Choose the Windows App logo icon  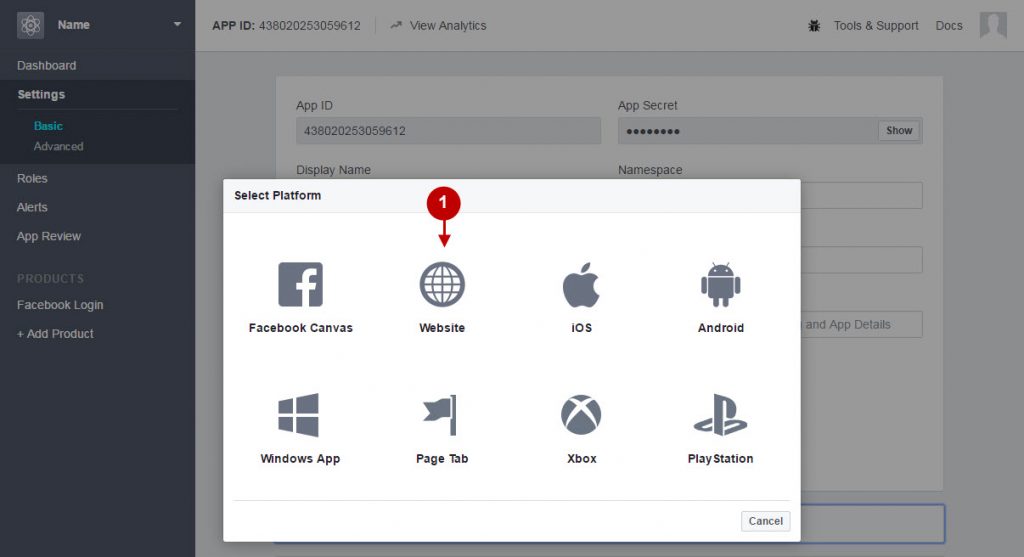click(298, 415)
